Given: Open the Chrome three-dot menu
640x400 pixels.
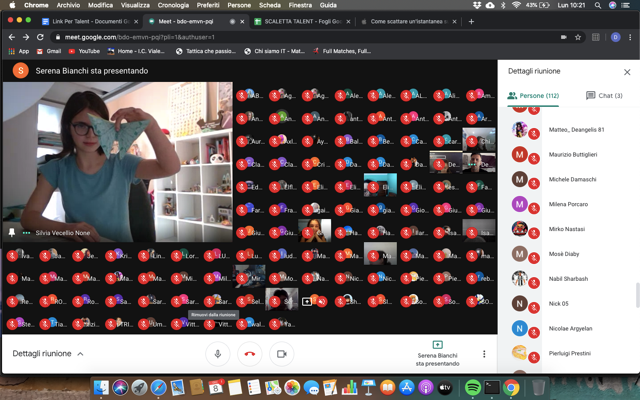Looking at the screenshot, I should coord(631,37).
